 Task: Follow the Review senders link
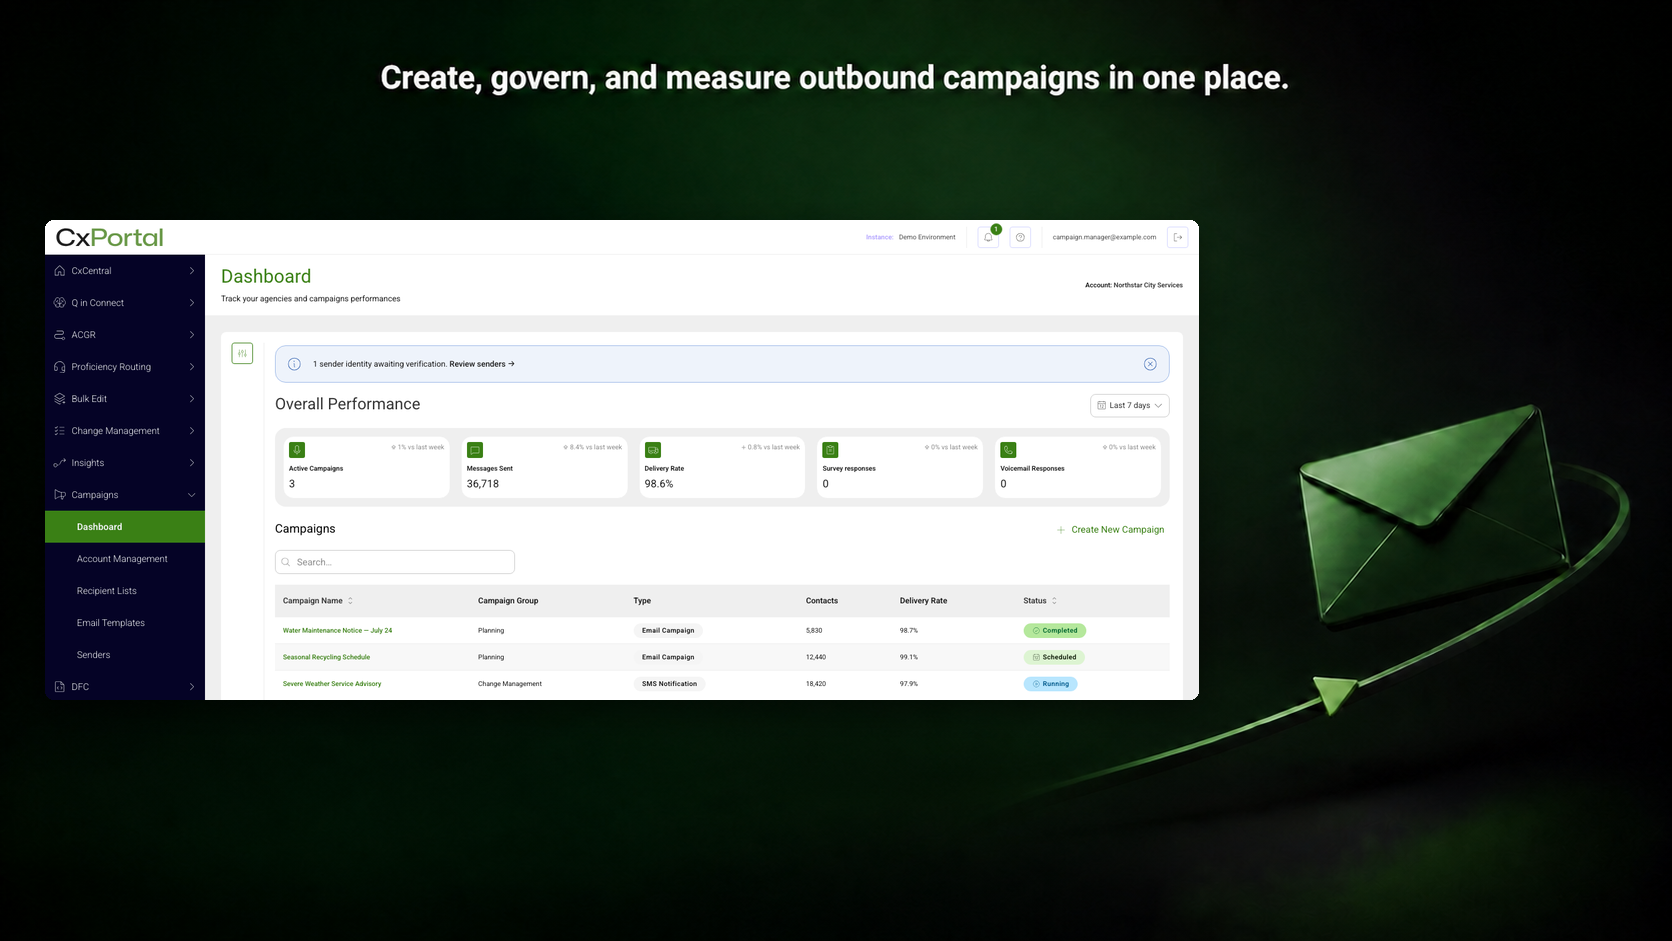point(482,364)
